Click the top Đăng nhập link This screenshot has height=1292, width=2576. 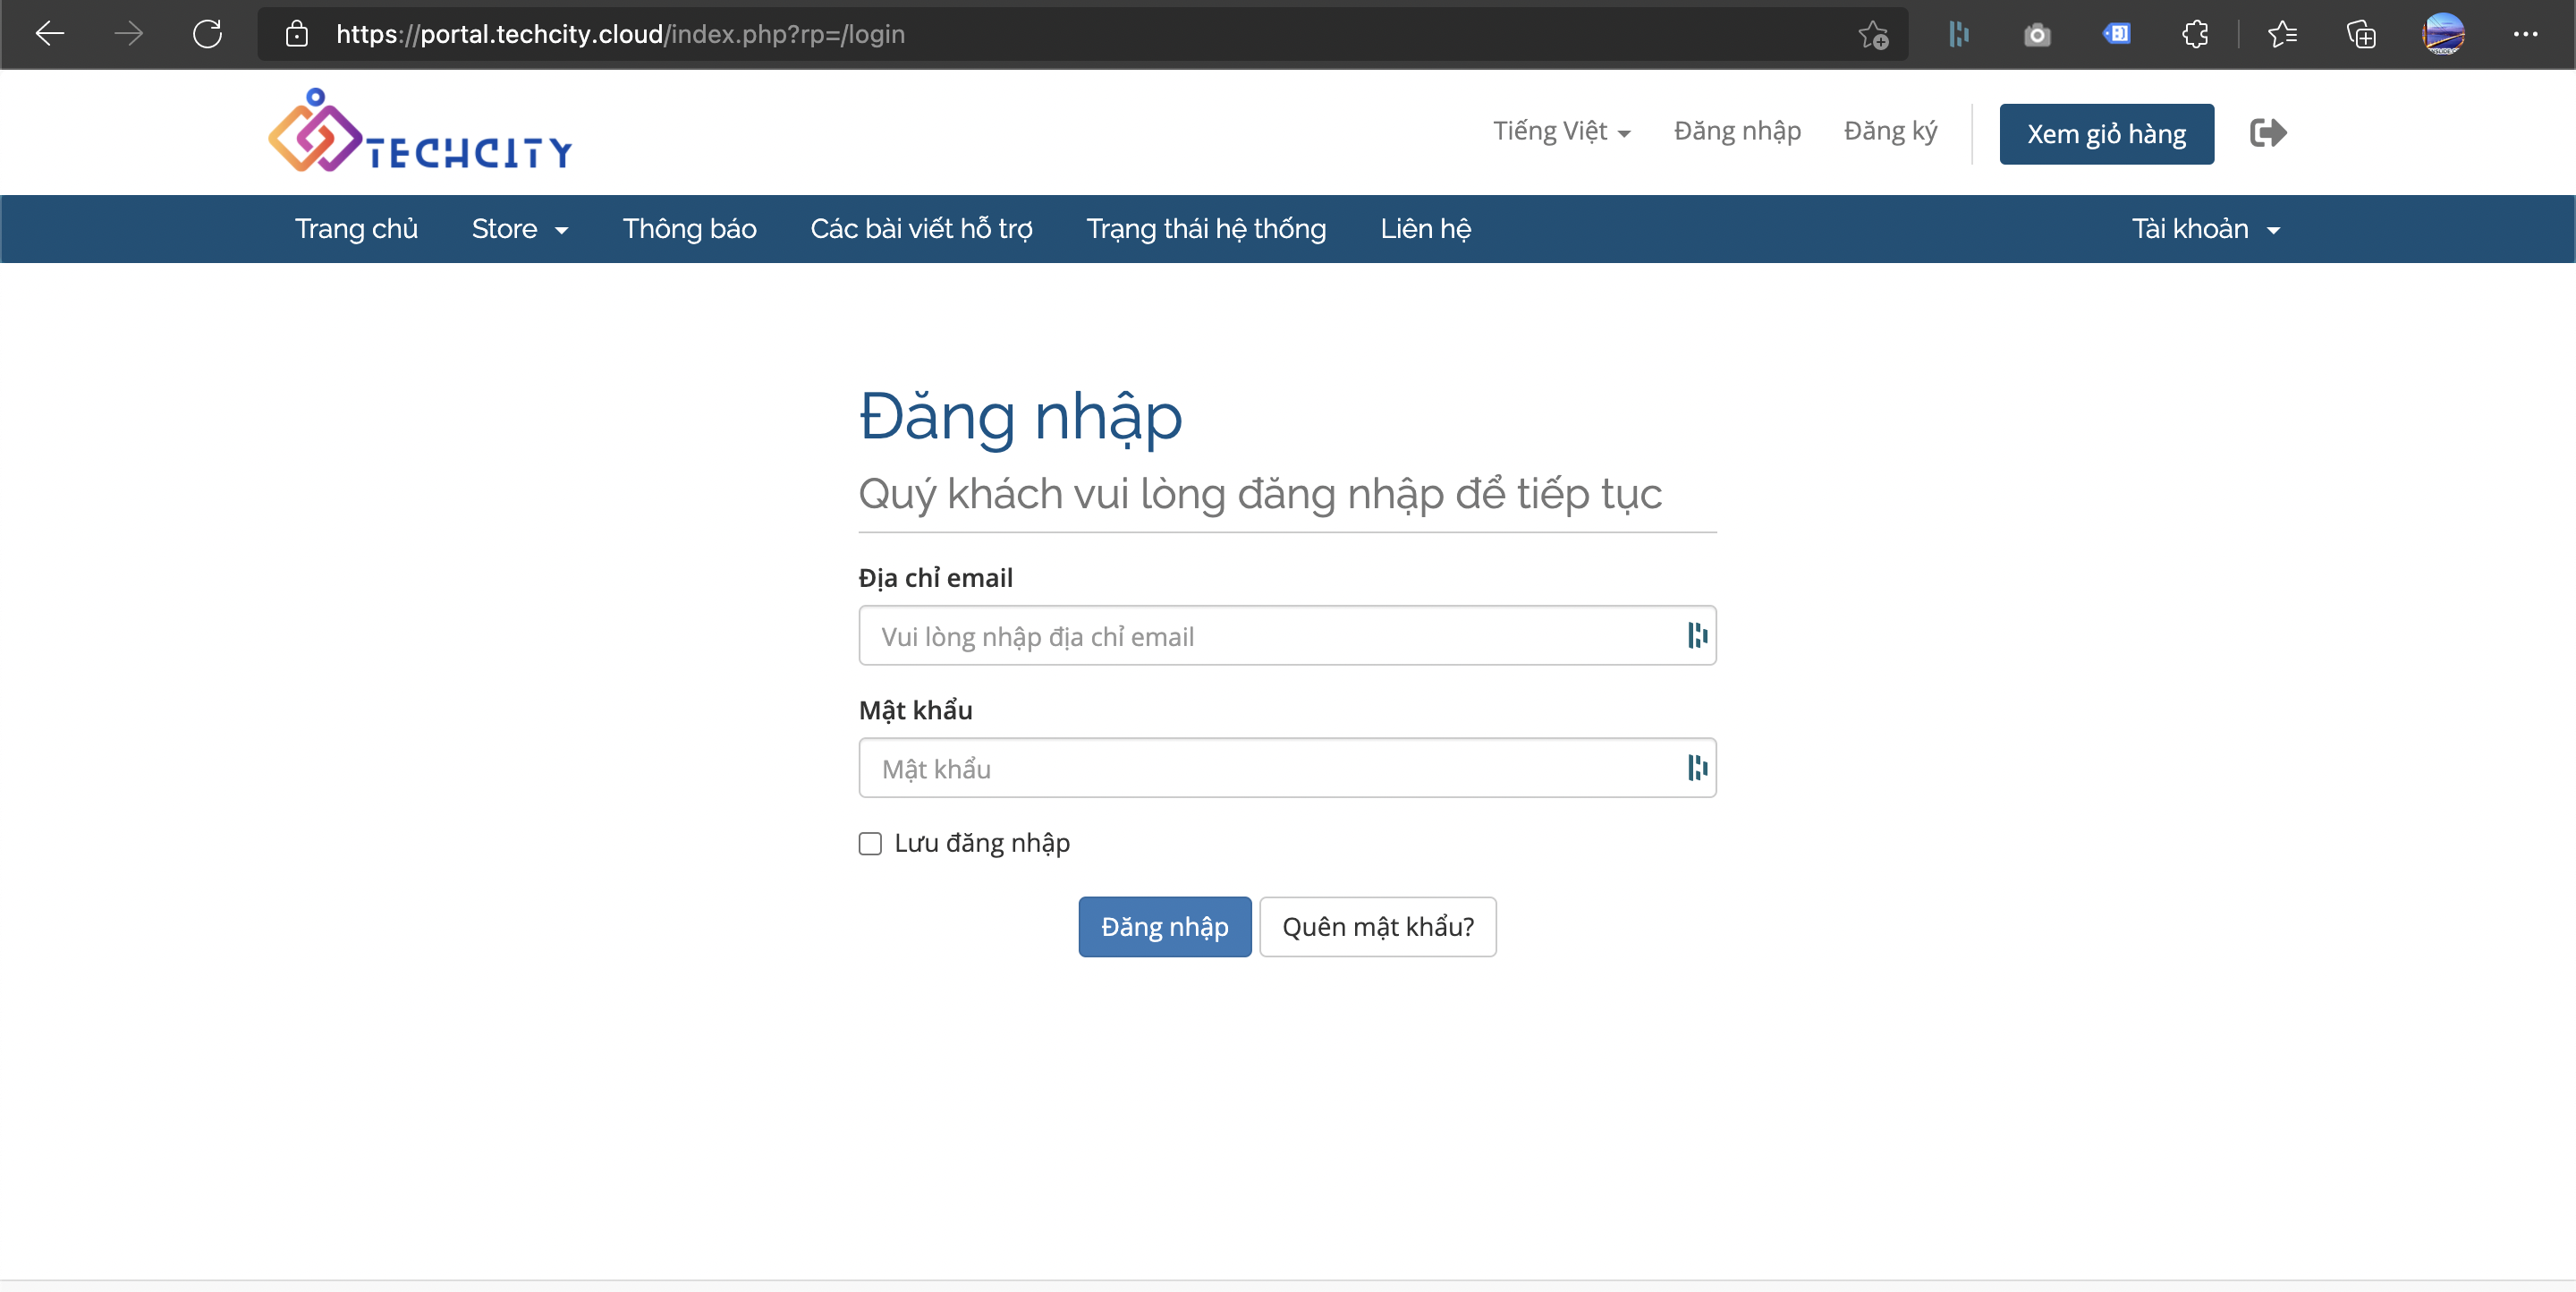pyautogui.click(x=1737, y=131)
